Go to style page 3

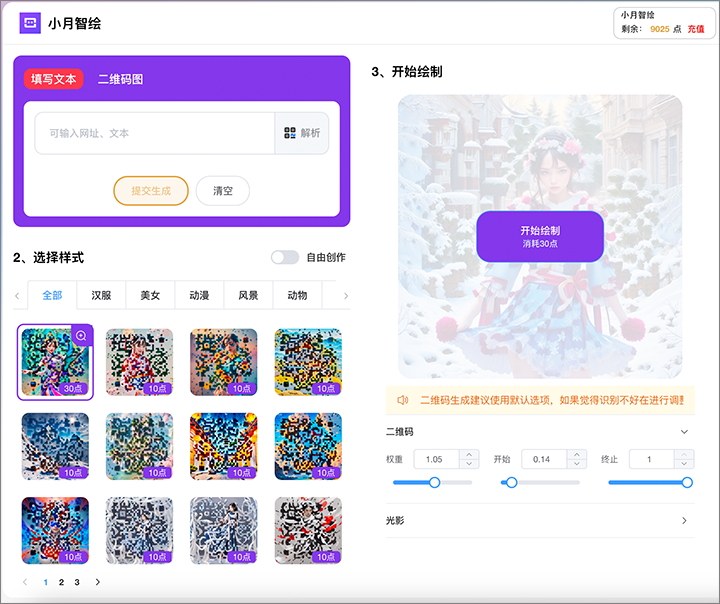pyautogui.click(x=77, y=582)
